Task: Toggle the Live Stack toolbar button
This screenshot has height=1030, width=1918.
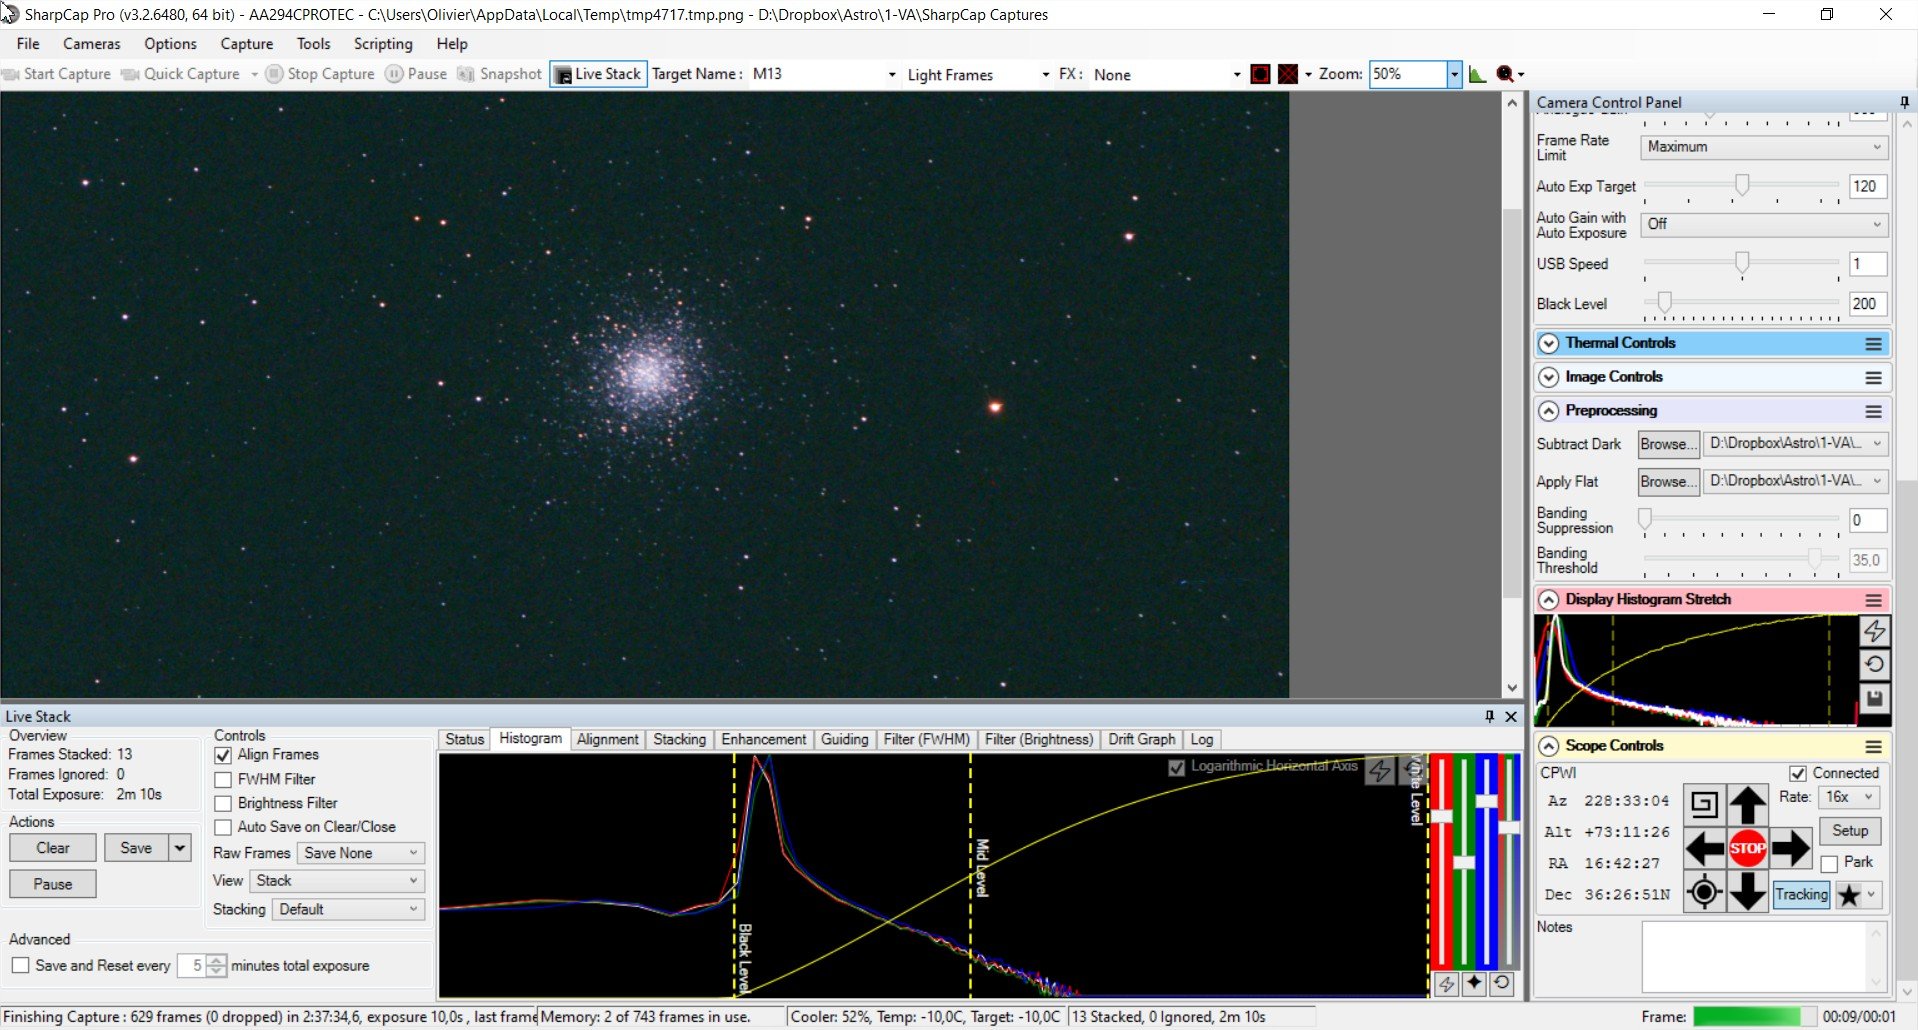Action: pos(598,74)
